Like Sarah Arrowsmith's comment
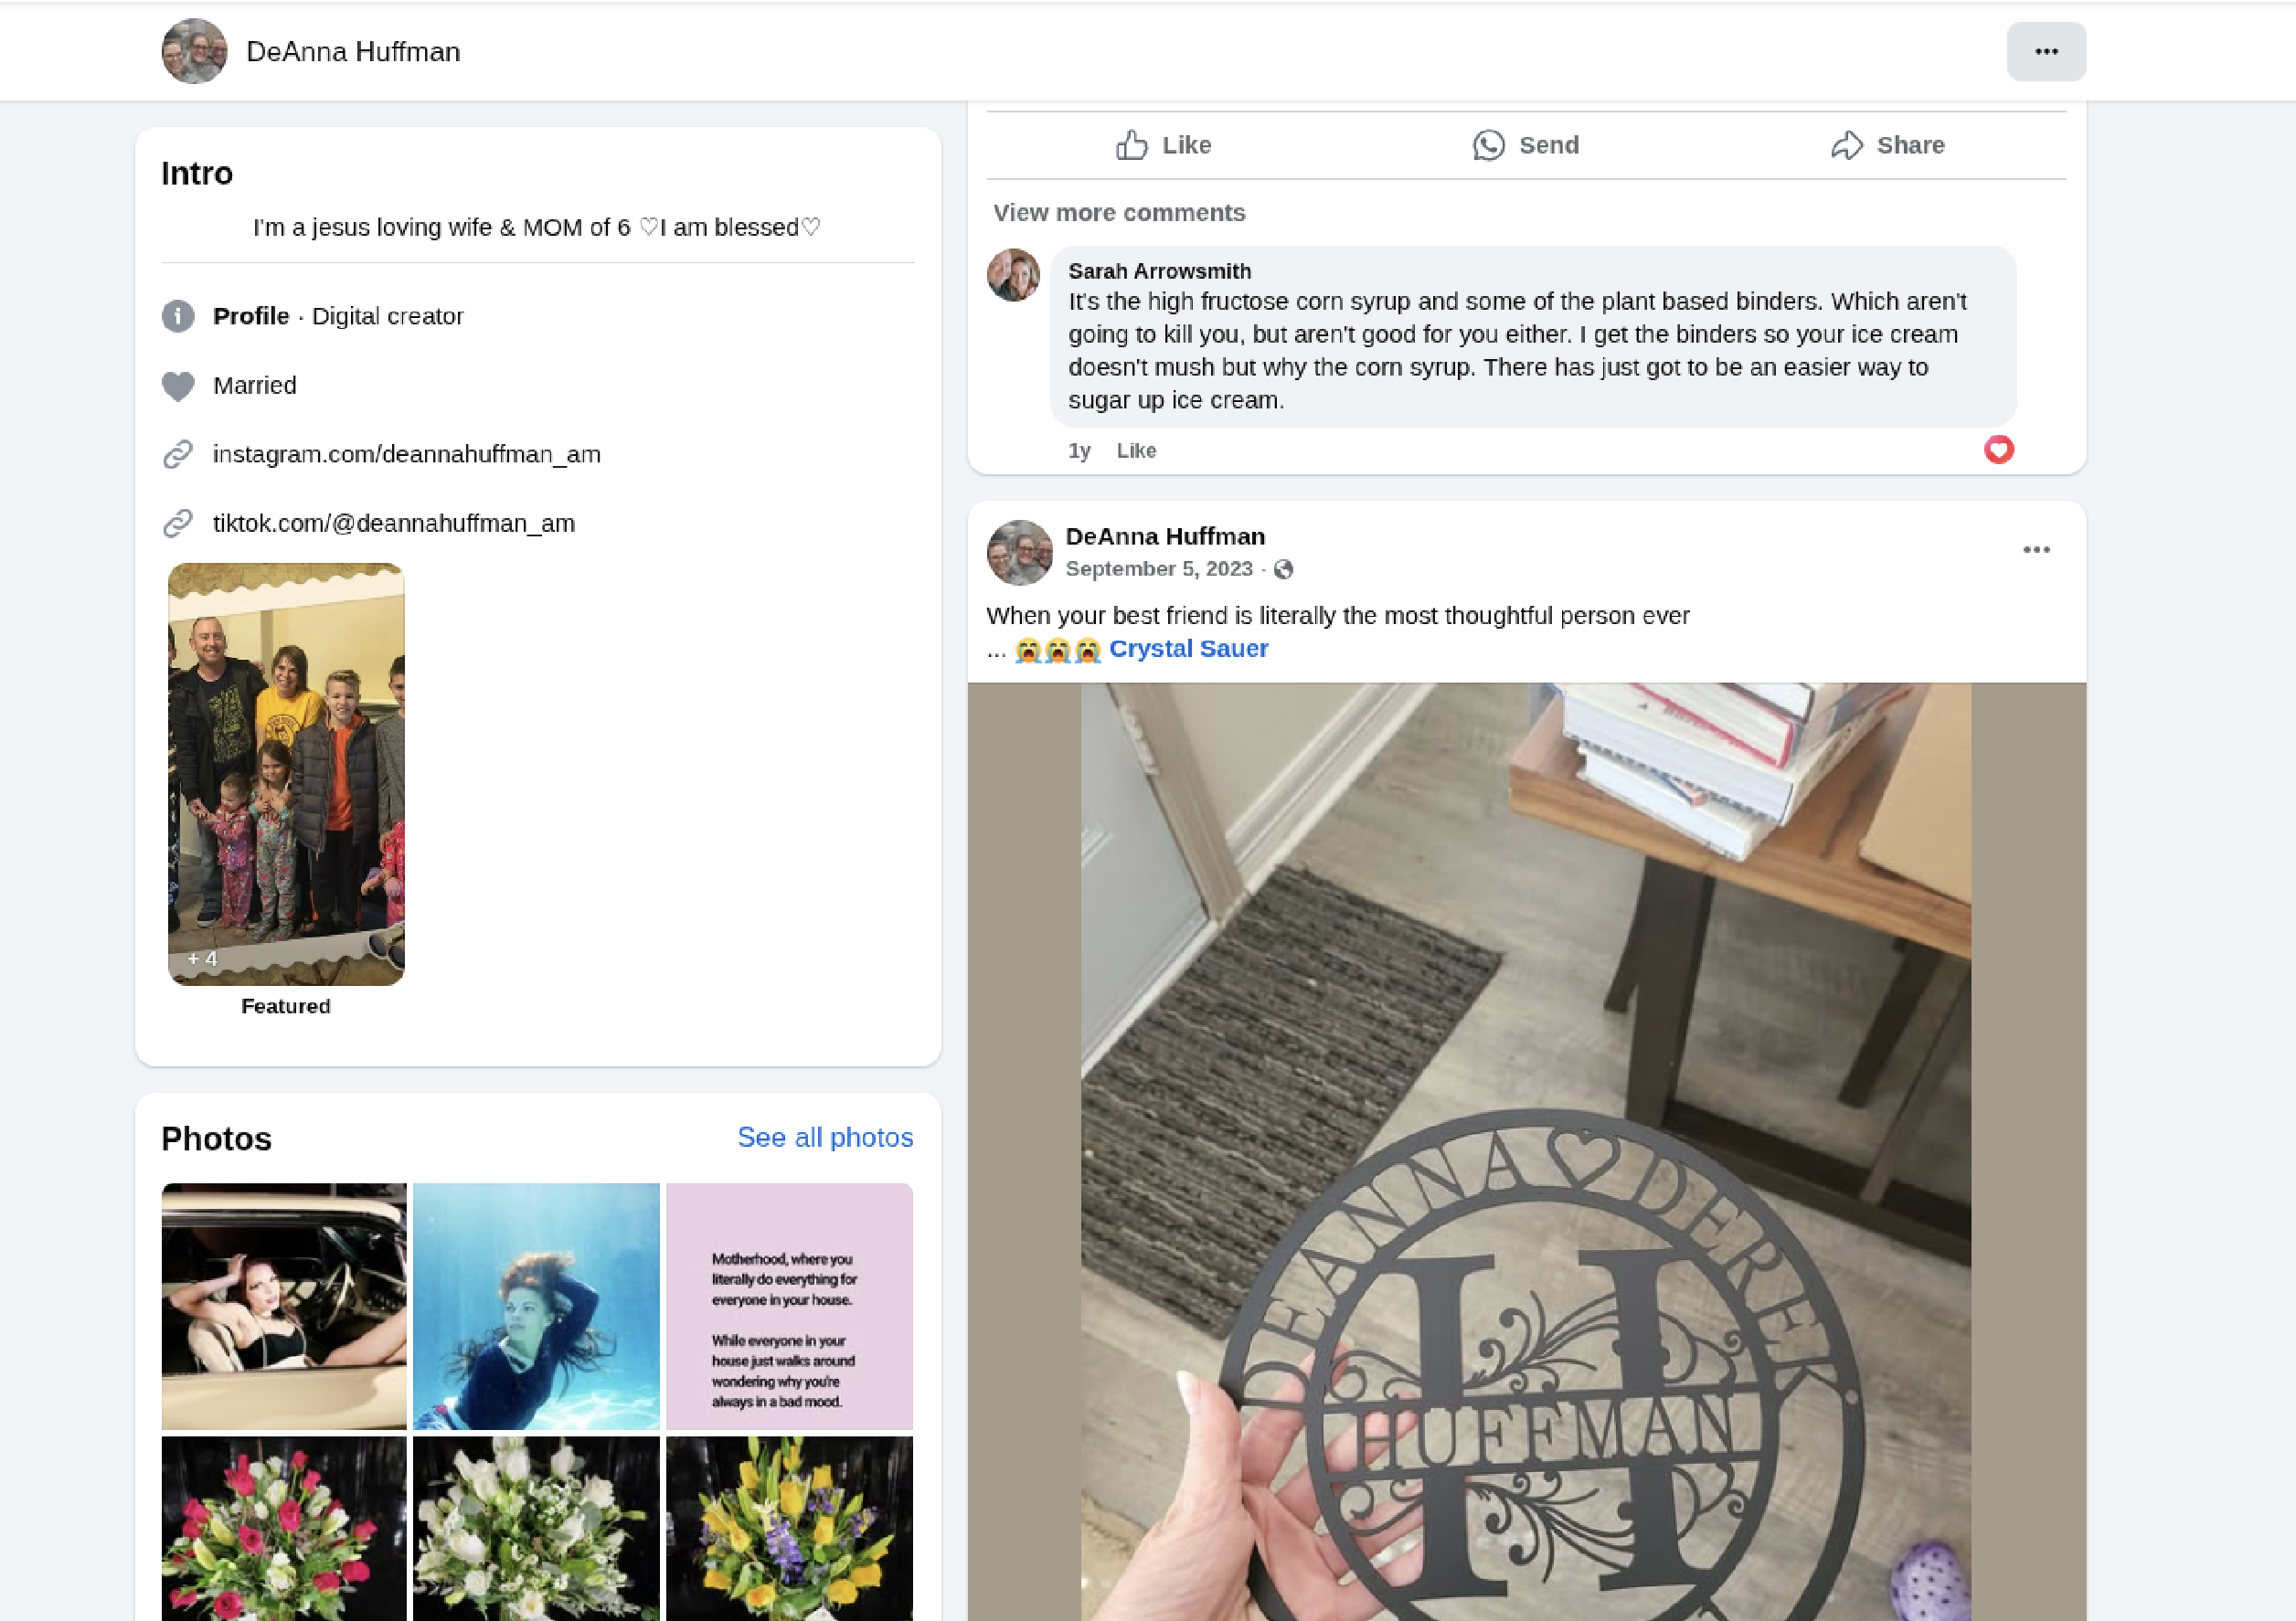2296x1621 pixels. click(1136, 451)
